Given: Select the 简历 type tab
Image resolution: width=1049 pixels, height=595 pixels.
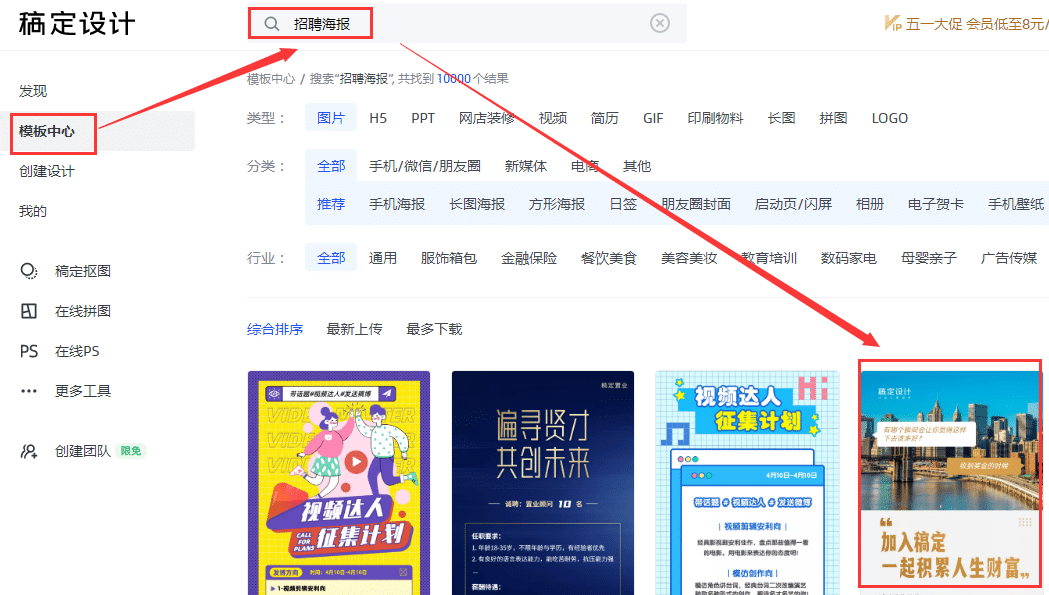Looking at the screenshot, I should [x=605, y=118].
